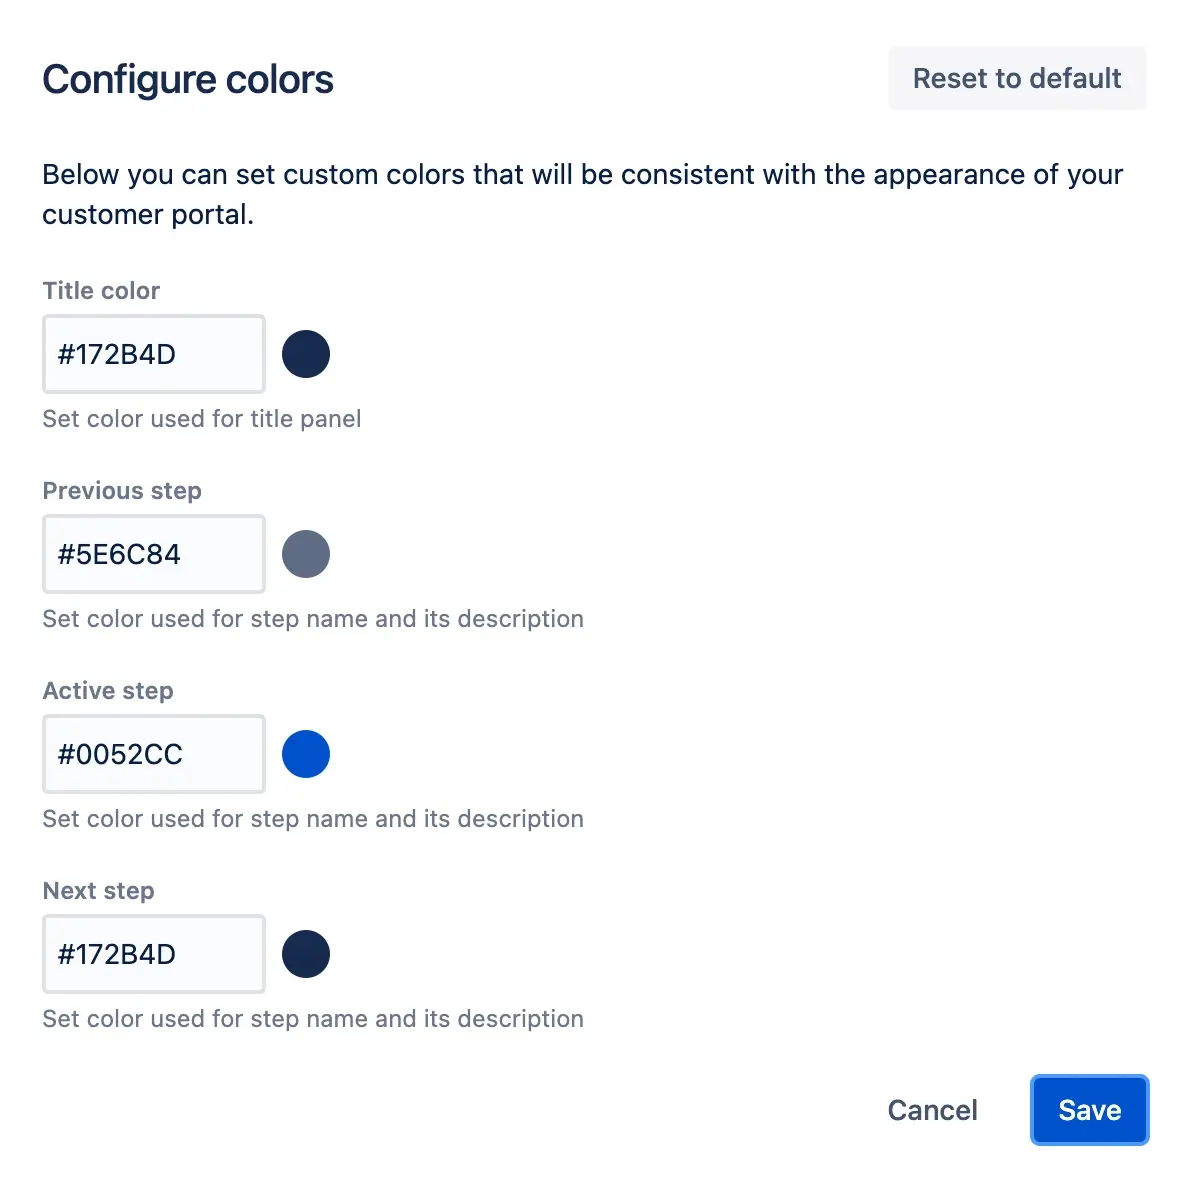This screenshot has height=1194, width=1188.
Task: Click the Save button
Action: 1089,1110
